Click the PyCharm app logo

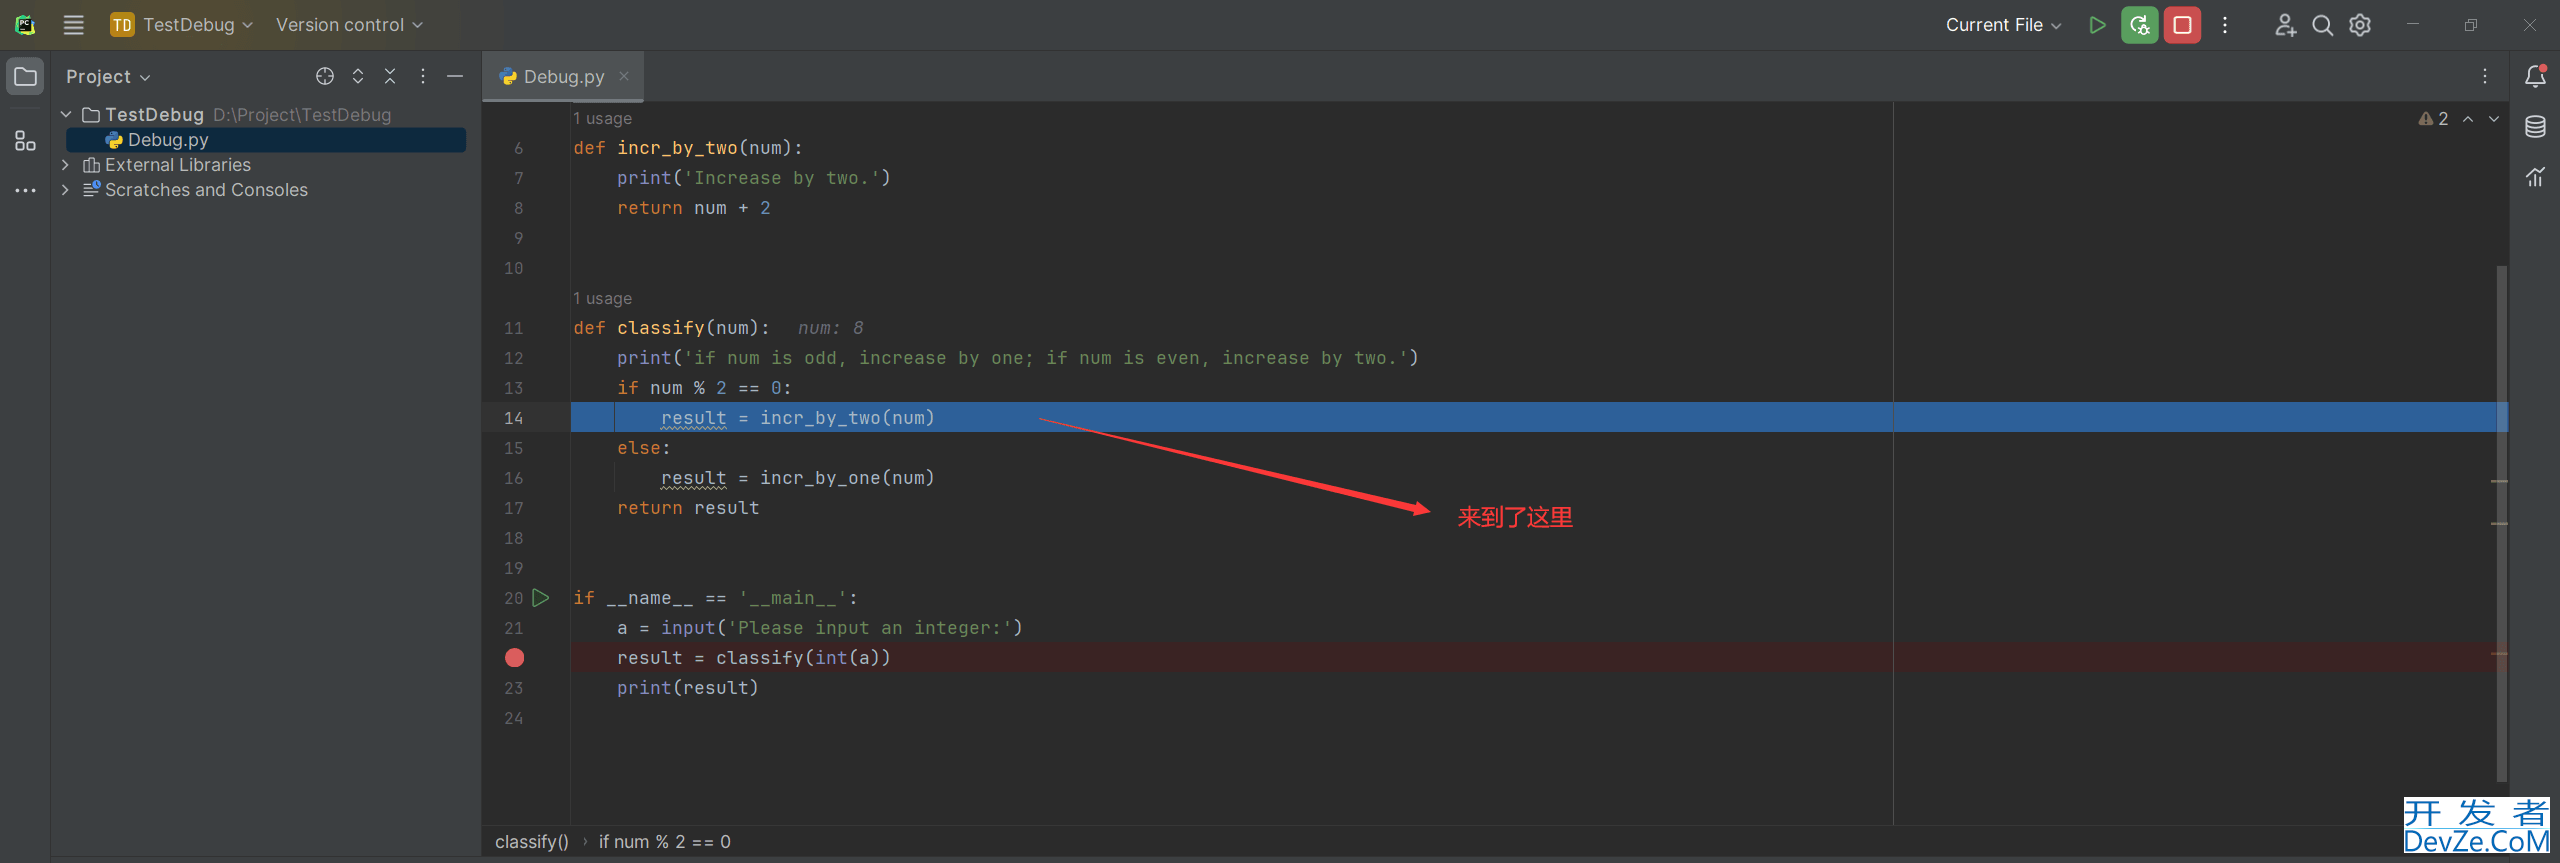(25, 25)
